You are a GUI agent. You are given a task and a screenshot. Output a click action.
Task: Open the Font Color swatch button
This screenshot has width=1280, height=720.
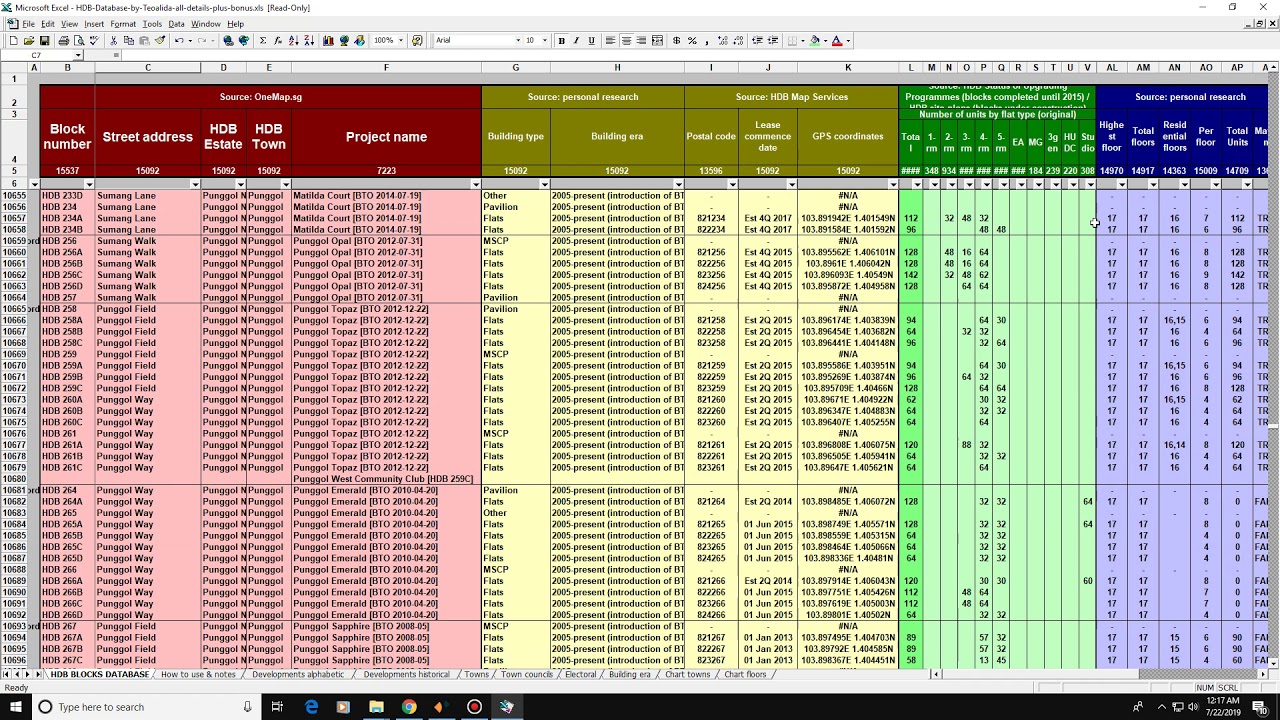pyautogui.click(x=837, y=41)
